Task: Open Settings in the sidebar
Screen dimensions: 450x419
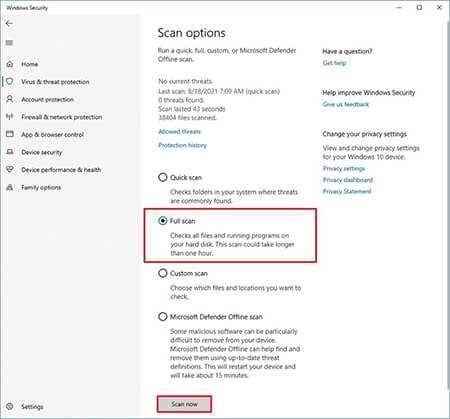Action: click(32, 407)
